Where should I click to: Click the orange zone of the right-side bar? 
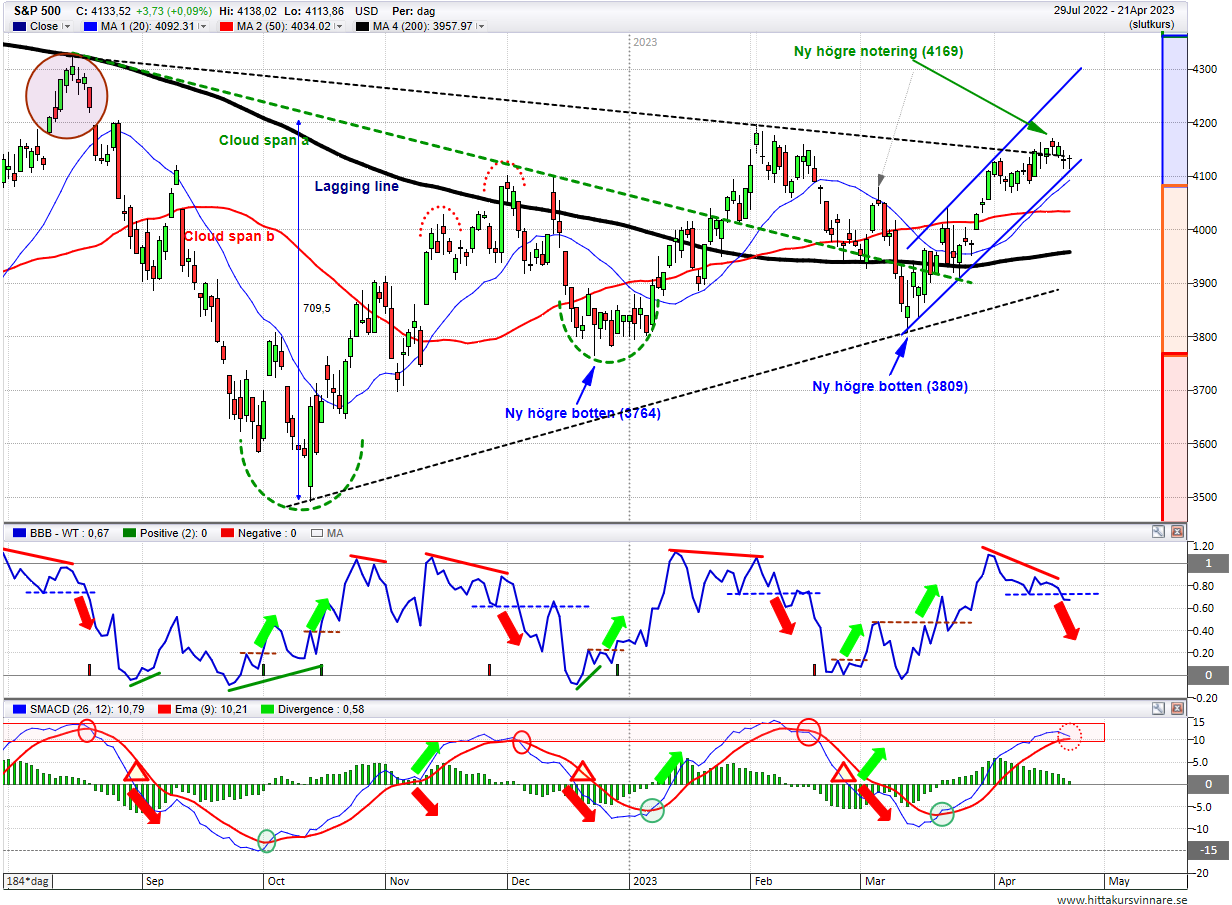click(x=1174, y=270)
